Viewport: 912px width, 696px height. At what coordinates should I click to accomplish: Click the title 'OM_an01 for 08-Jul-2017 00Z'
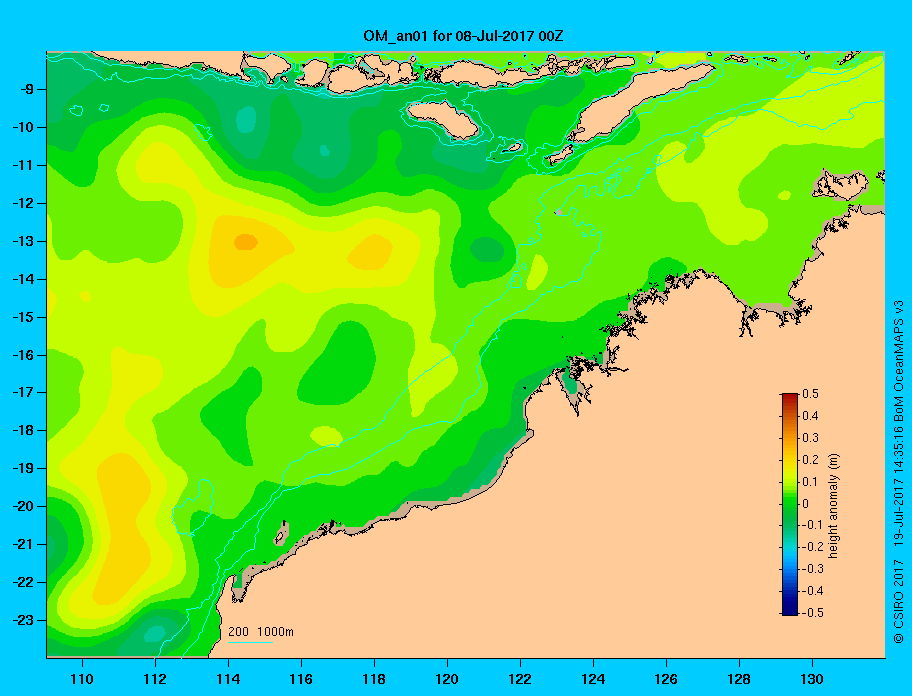(463, 36)
